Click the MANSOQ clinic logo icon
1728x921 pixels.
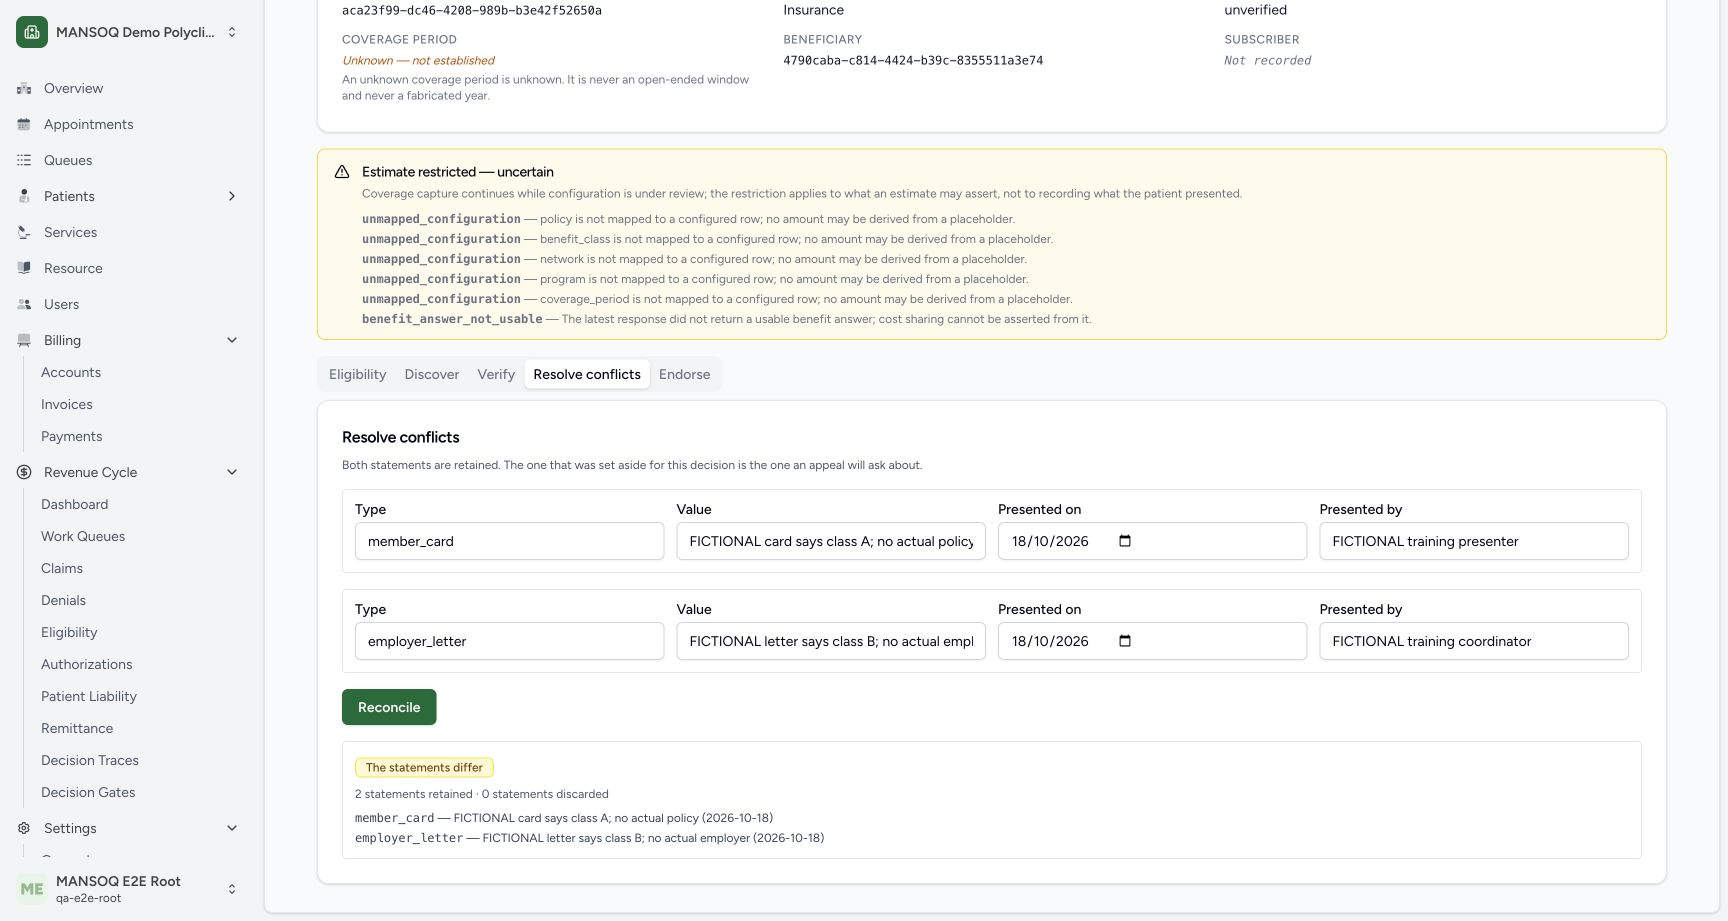32,32
